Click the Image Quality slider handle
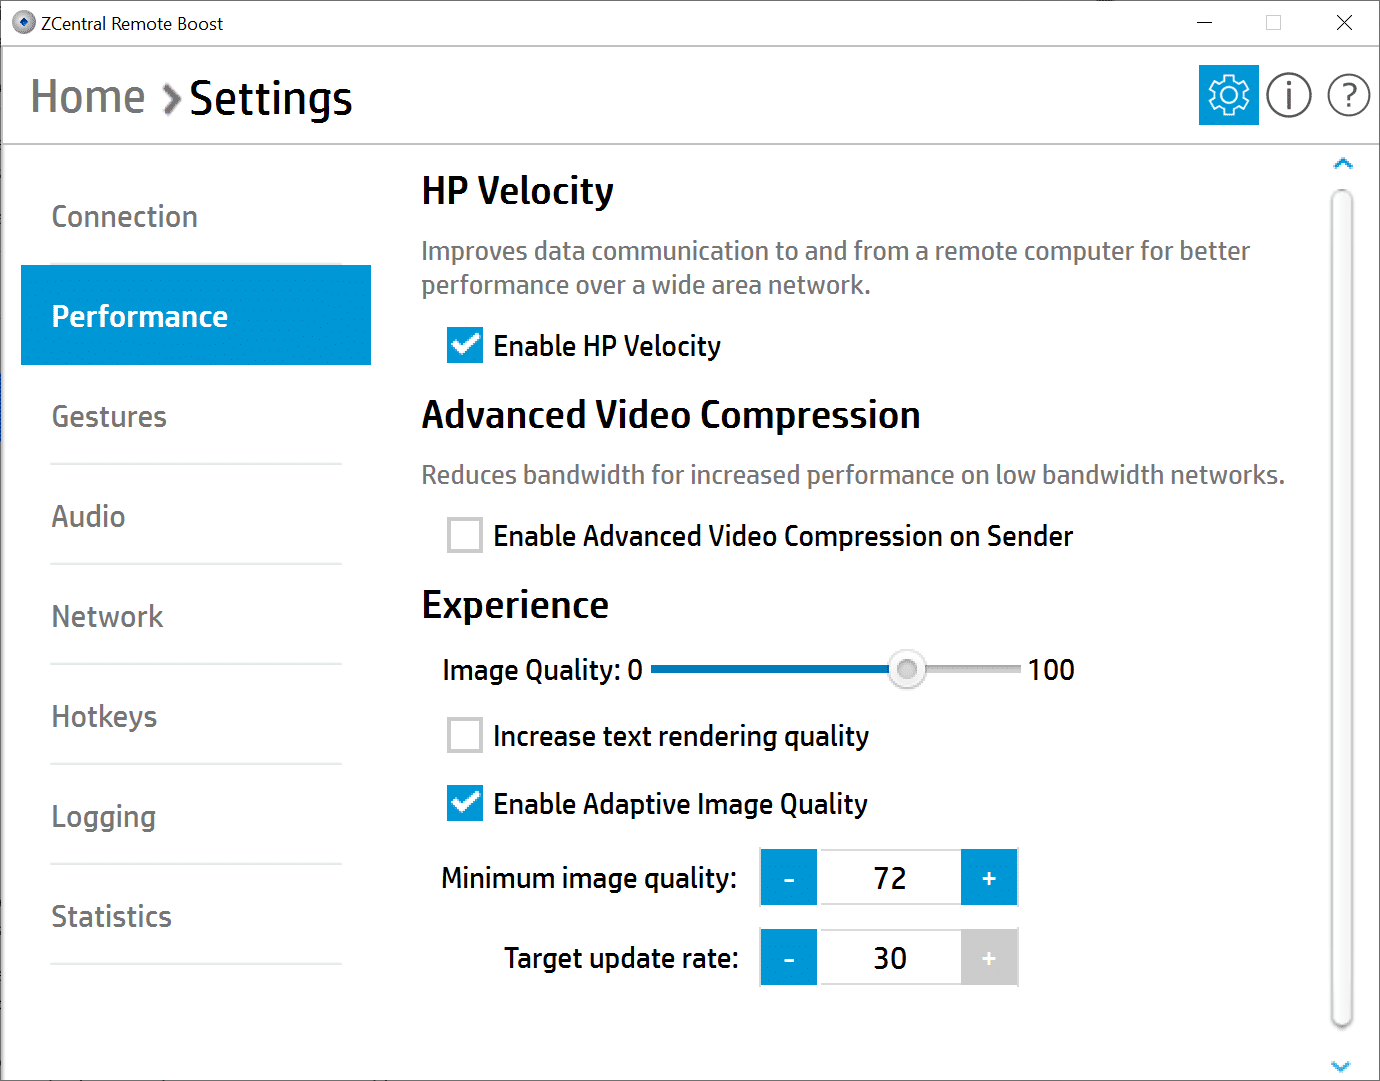Viewport: 1380px width, 1081px height. click(x=907, y=669)
